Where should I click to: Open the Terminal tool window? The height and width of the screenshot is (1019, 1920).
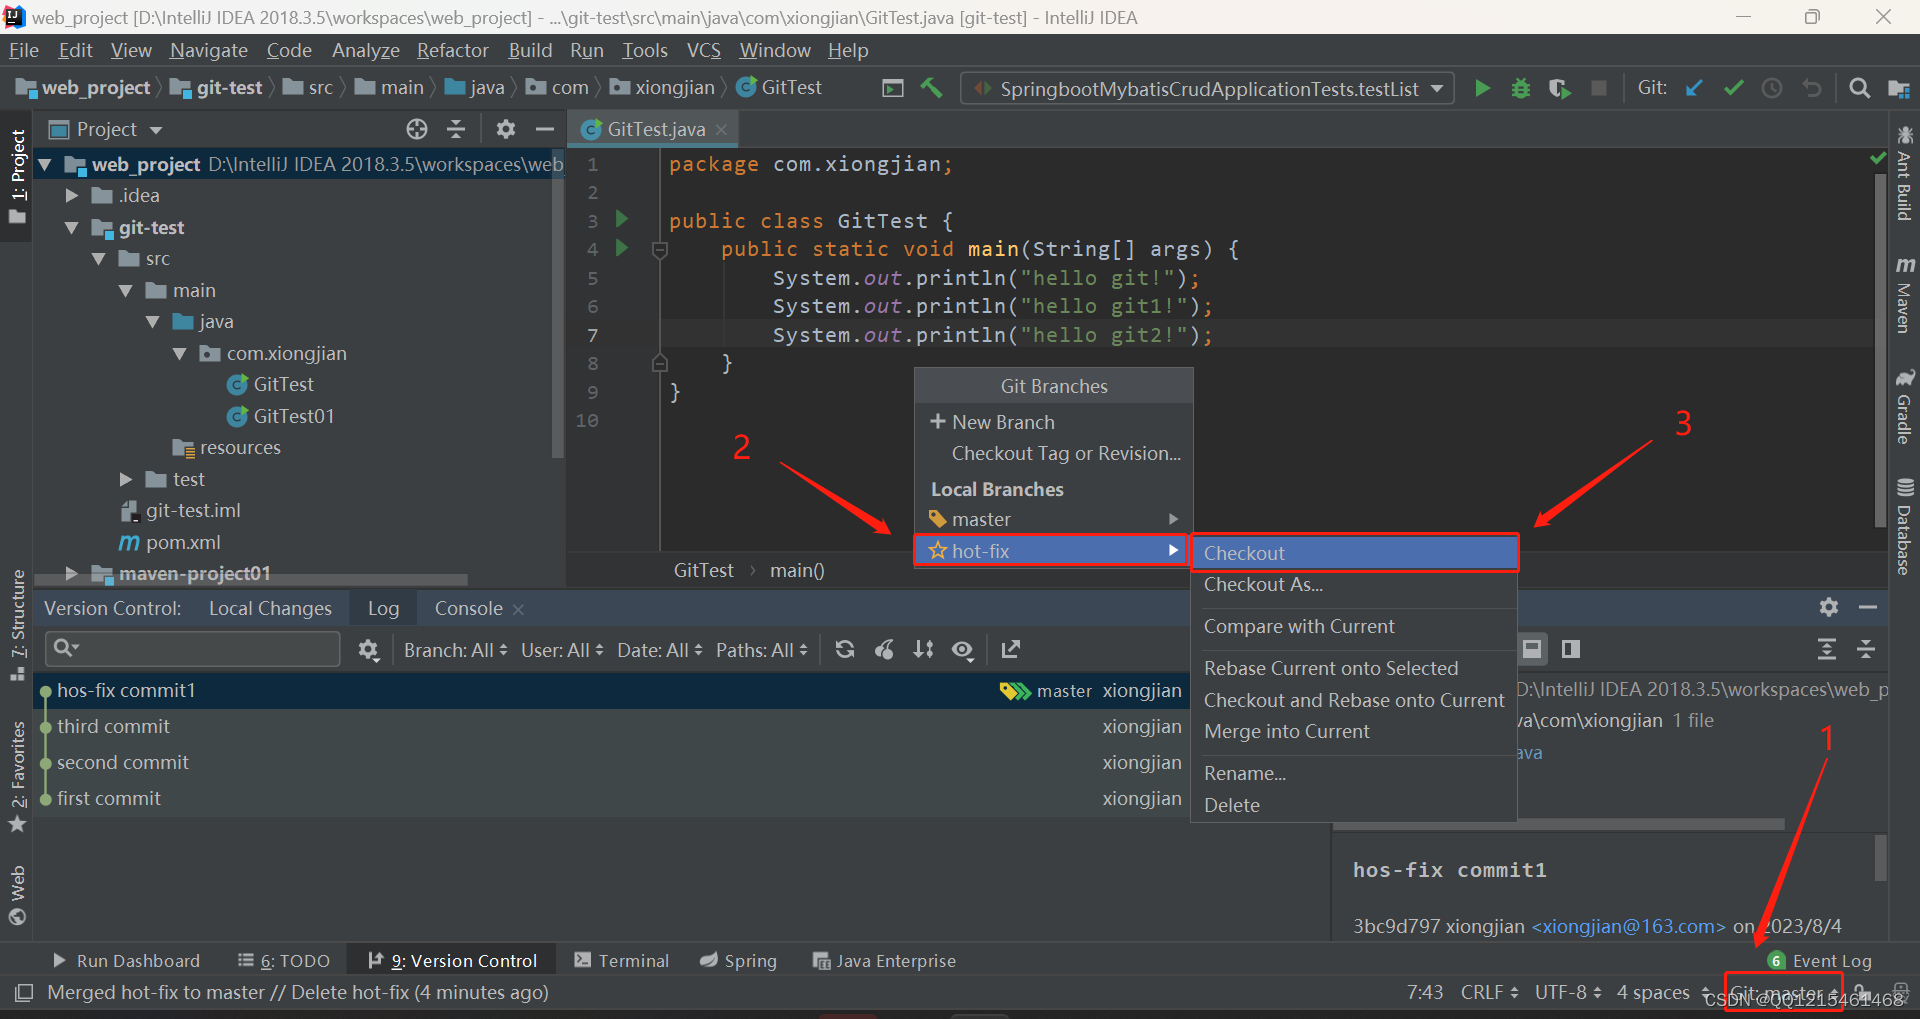[622, 960]
